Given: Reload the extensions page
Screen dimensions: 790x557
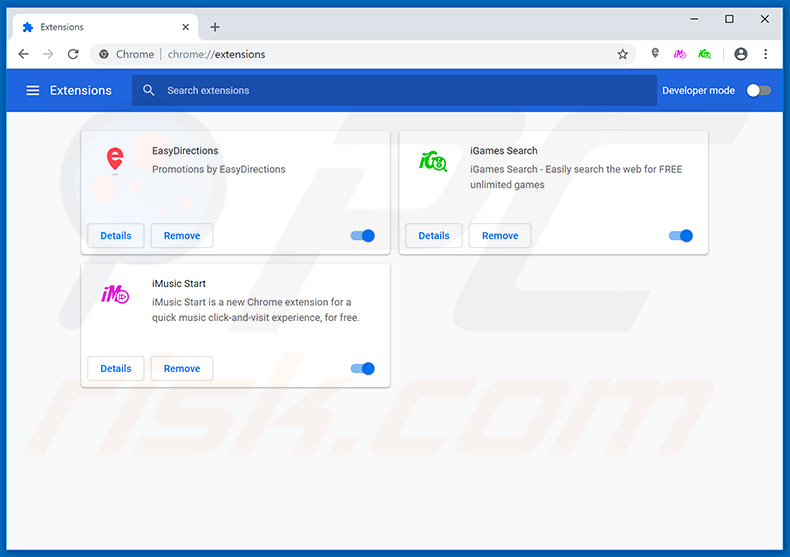Looking at the screenshot, I should coord(73,54).
